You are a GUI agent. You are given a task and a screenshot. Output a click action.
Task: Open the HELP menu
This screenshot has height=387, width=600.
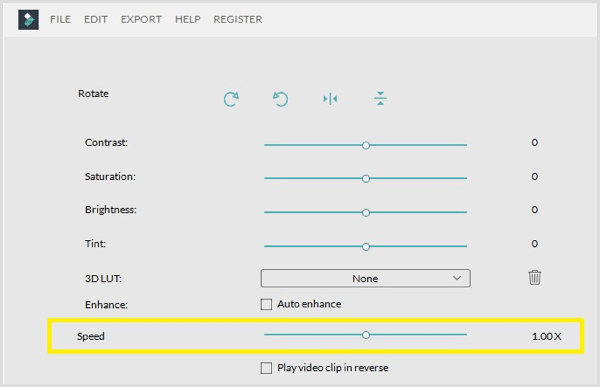(188, 20)
